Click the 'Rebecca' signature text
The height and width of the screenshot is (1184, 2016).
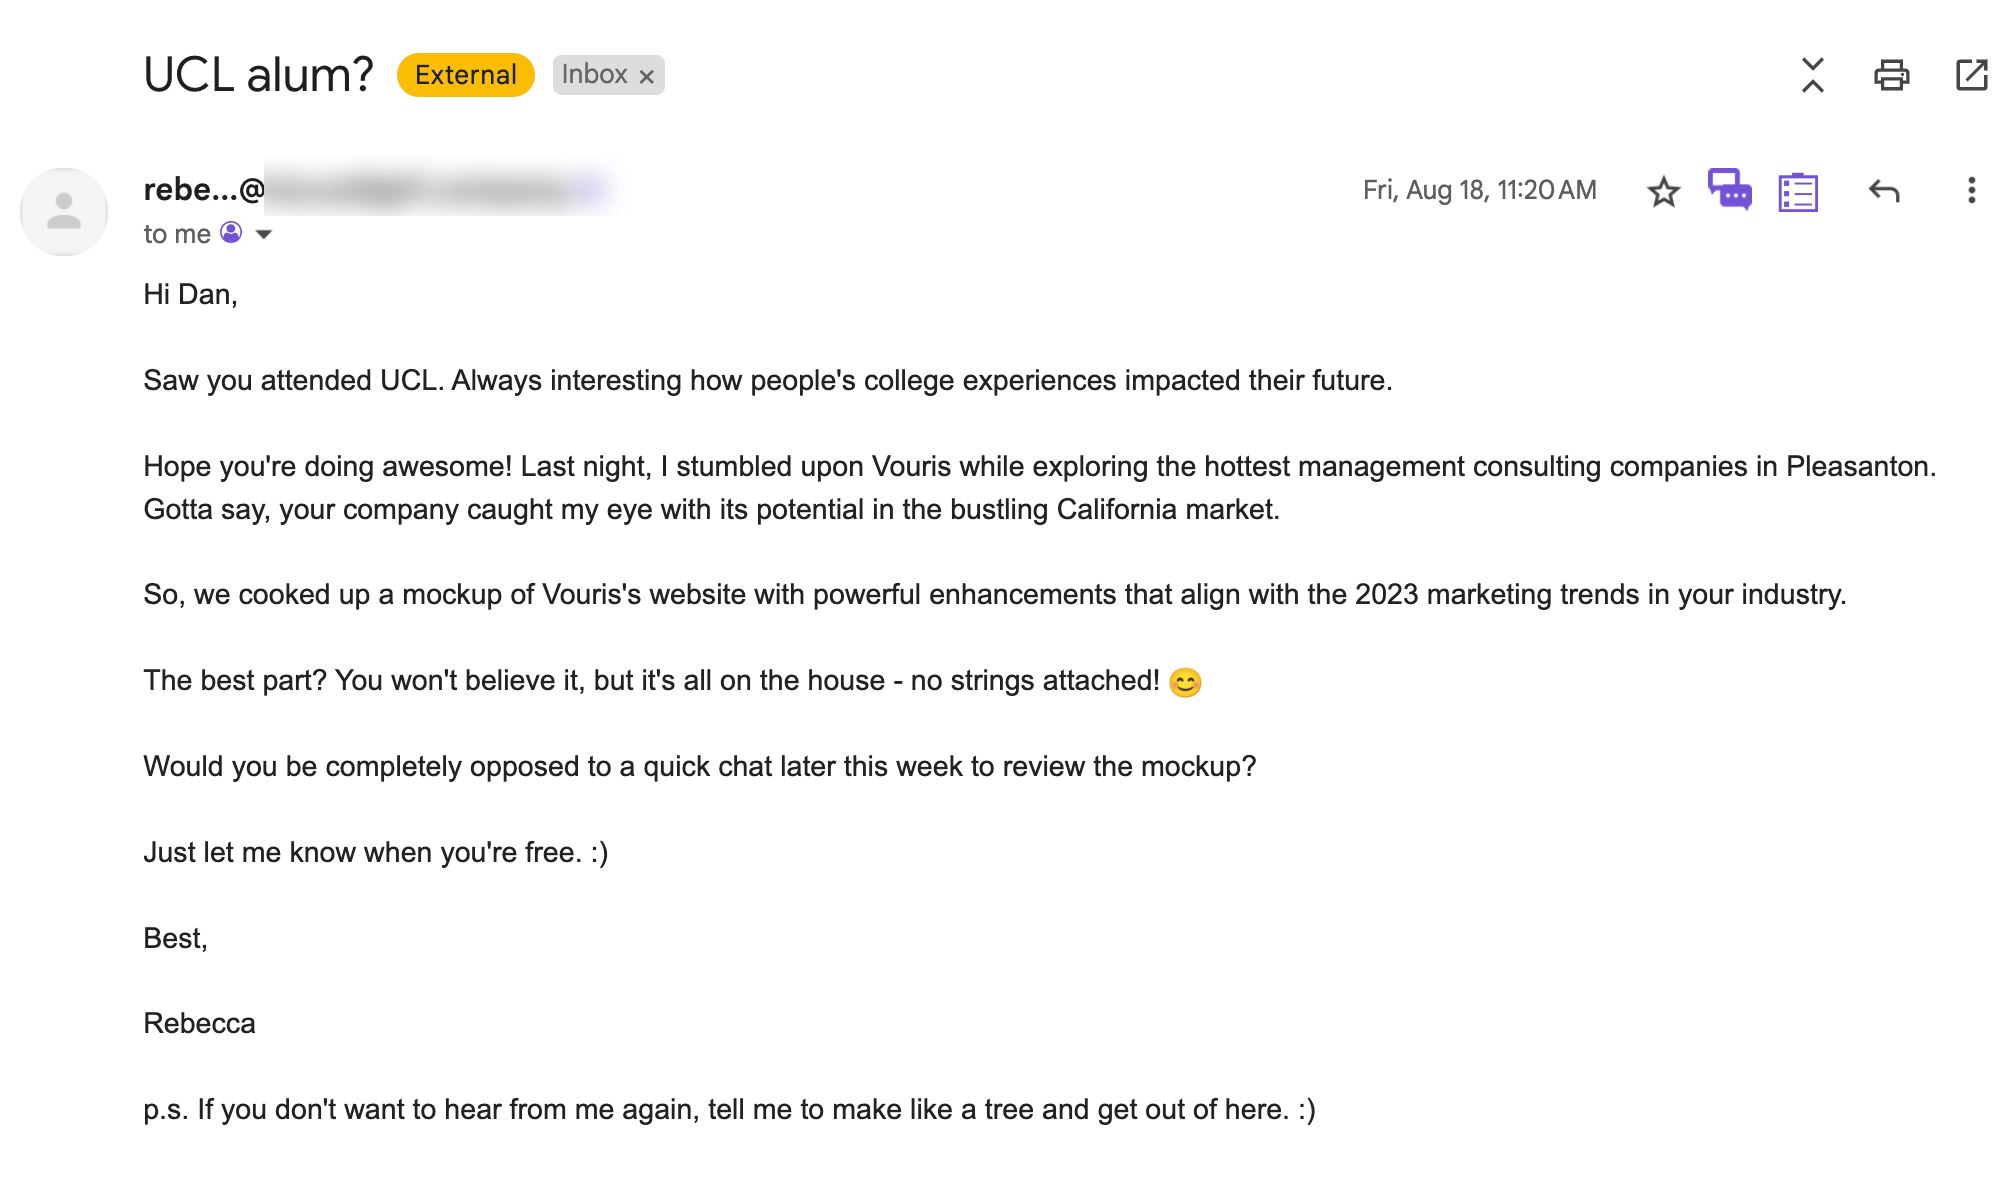[x=199, y=1023]
